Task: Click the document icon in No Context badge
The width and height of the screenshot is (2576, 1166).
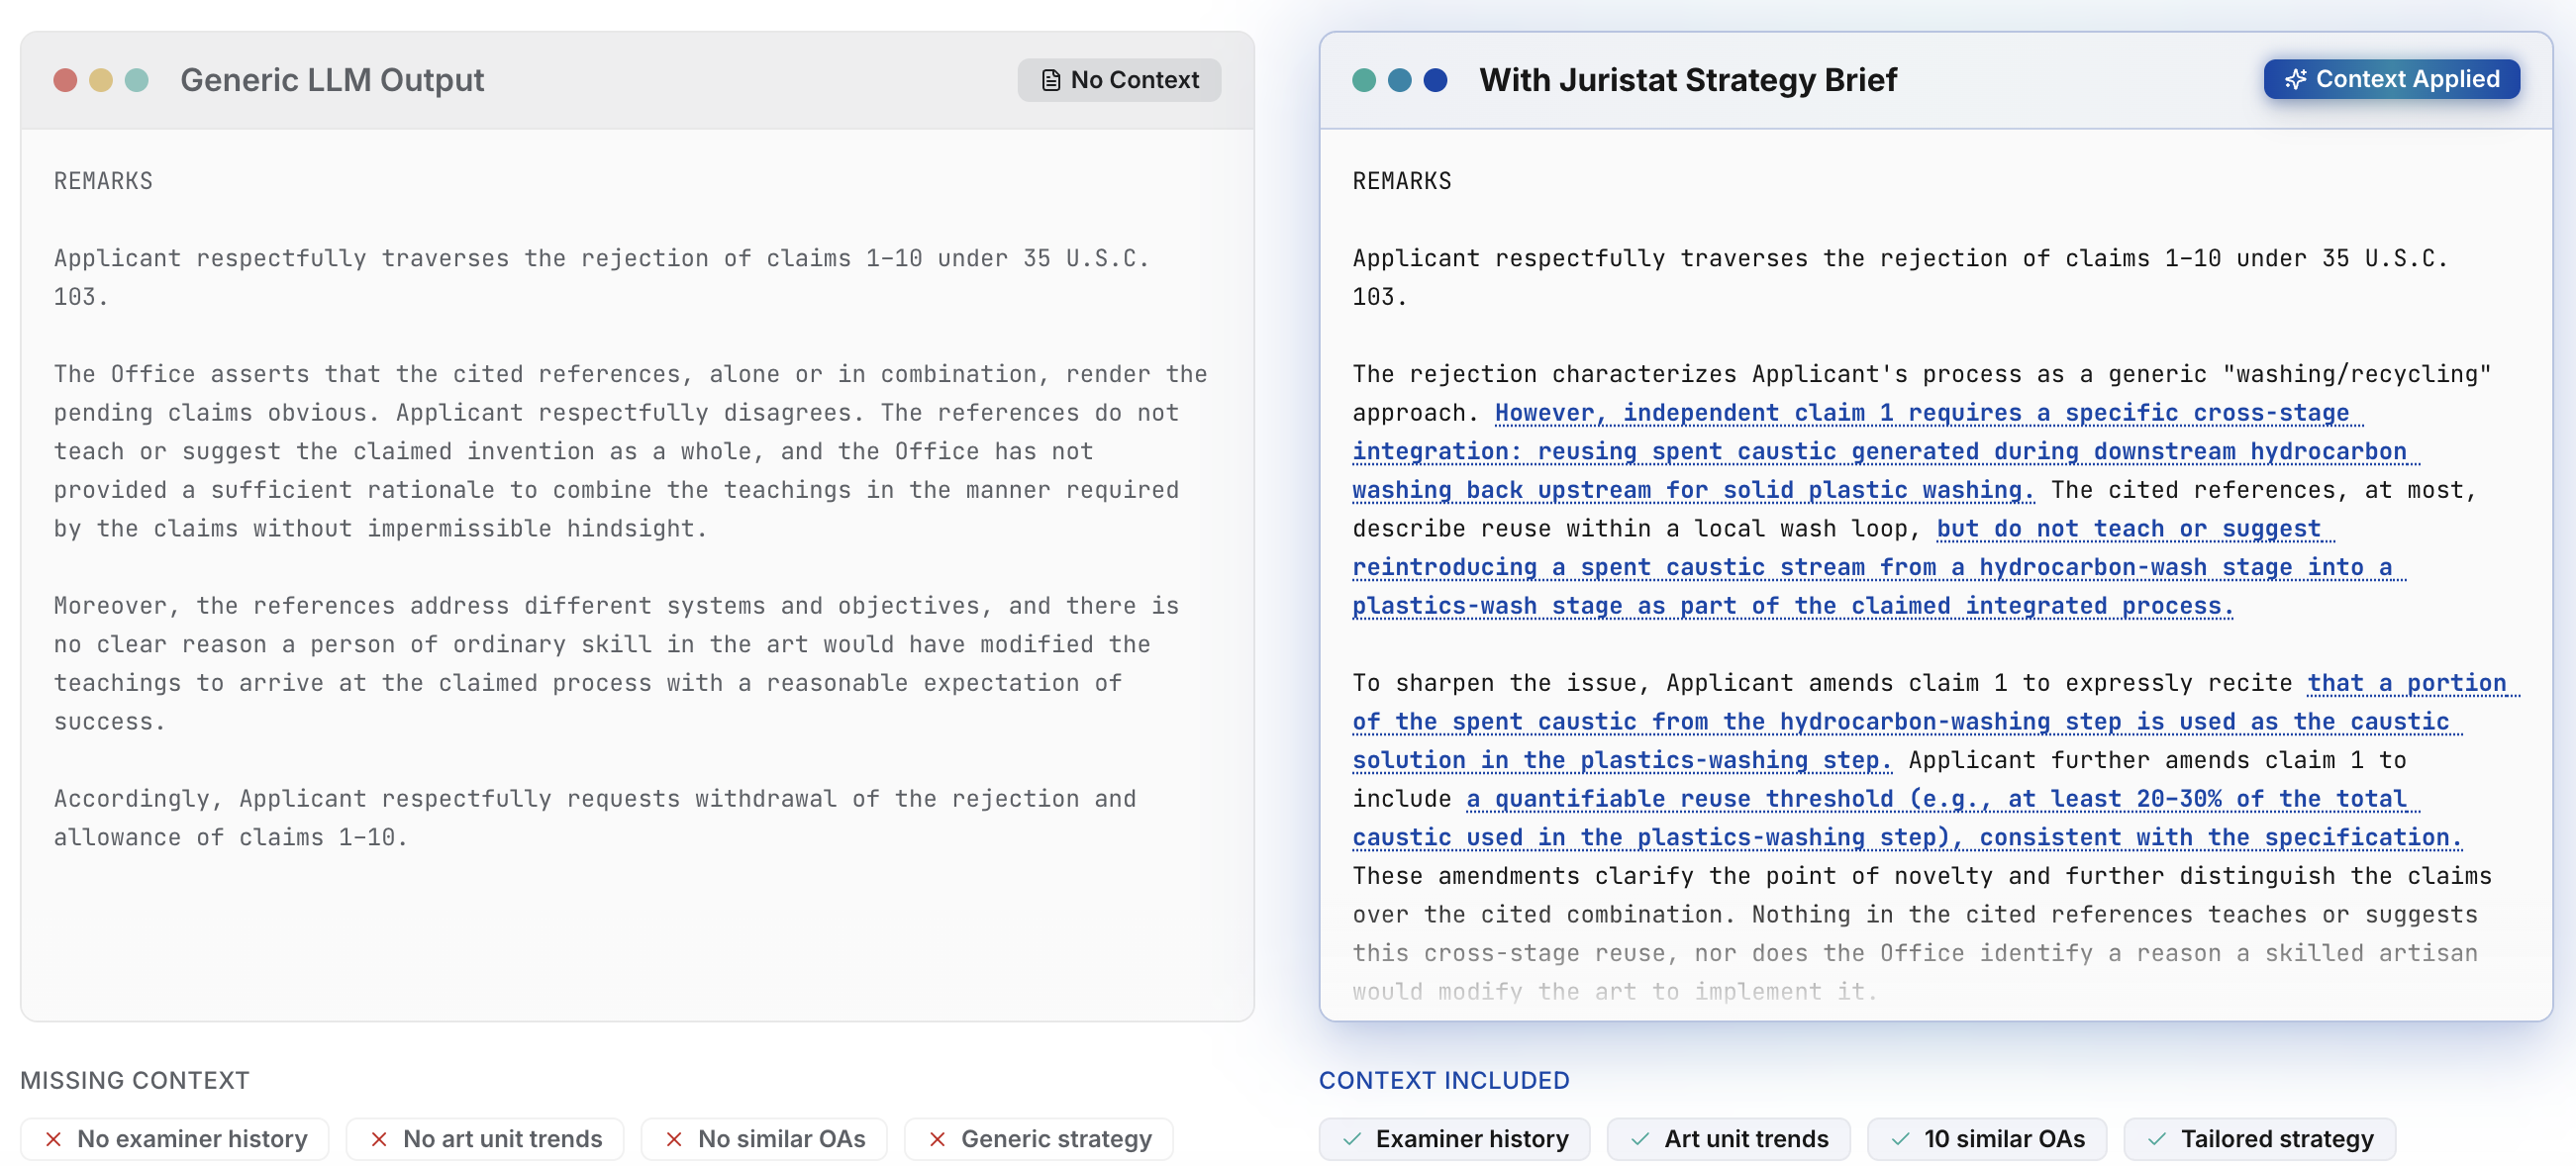Action: 1050,80
